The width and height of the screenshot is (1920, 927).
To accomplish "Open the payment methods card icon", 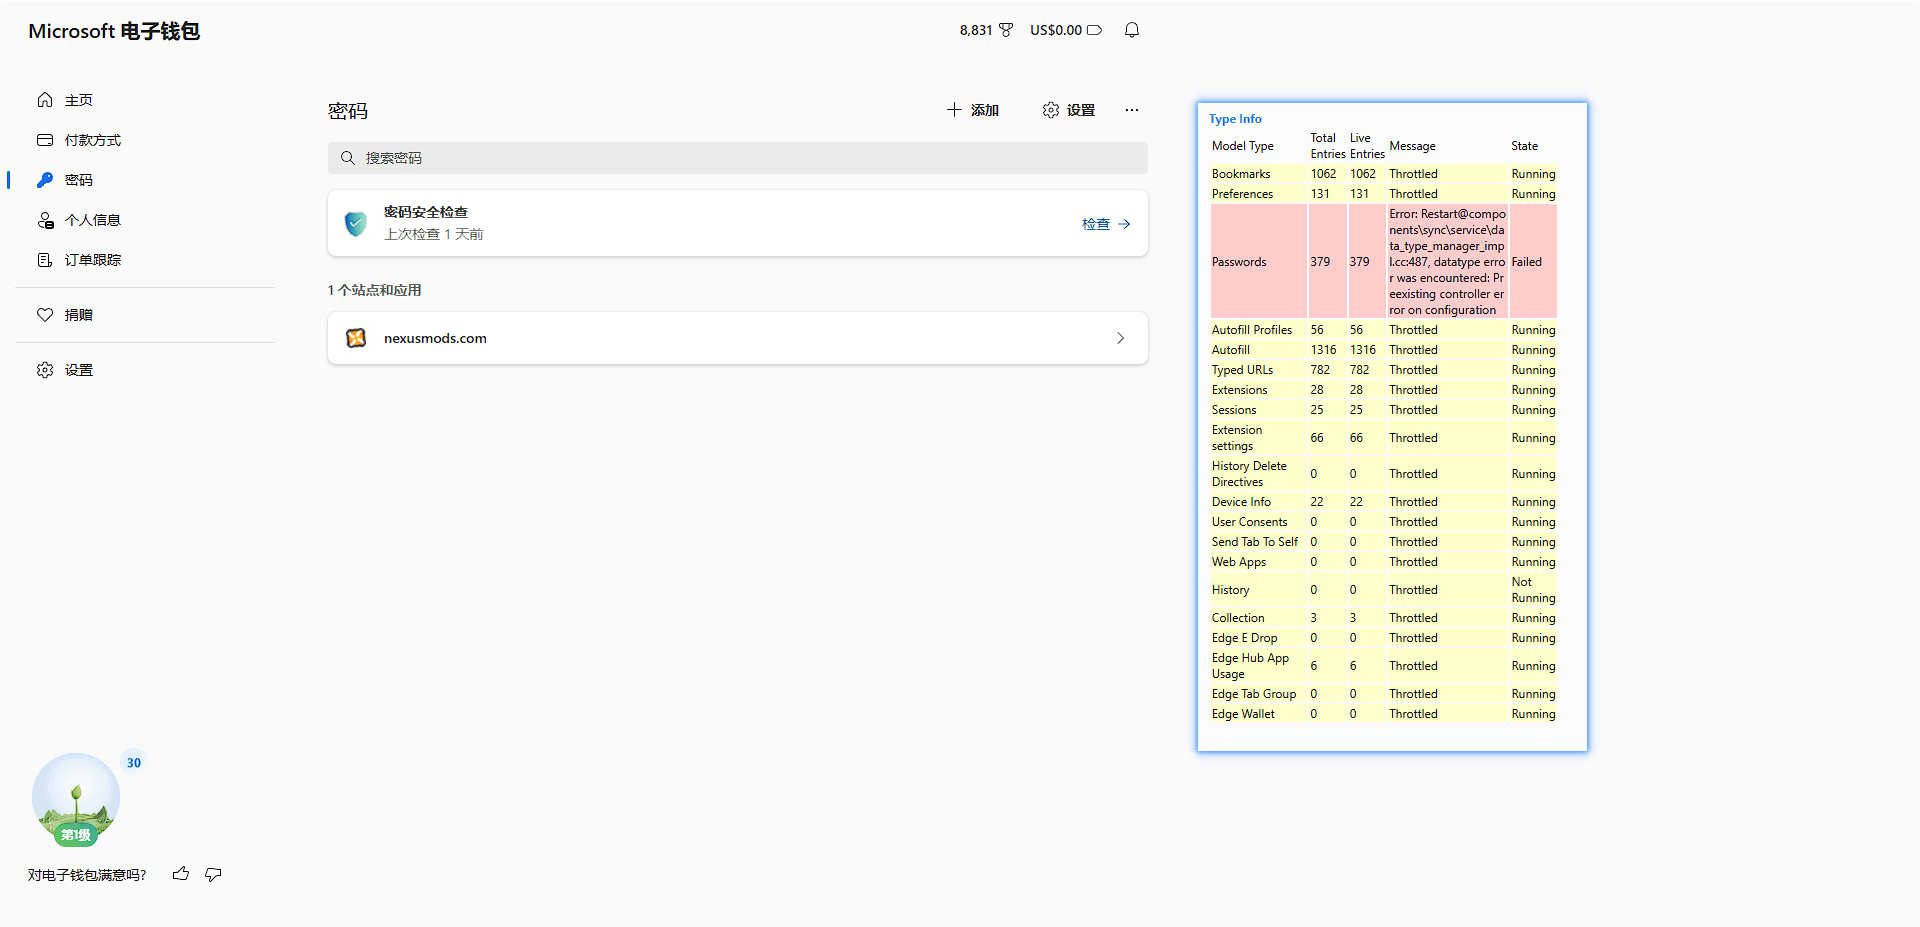I will coord(45,140).
